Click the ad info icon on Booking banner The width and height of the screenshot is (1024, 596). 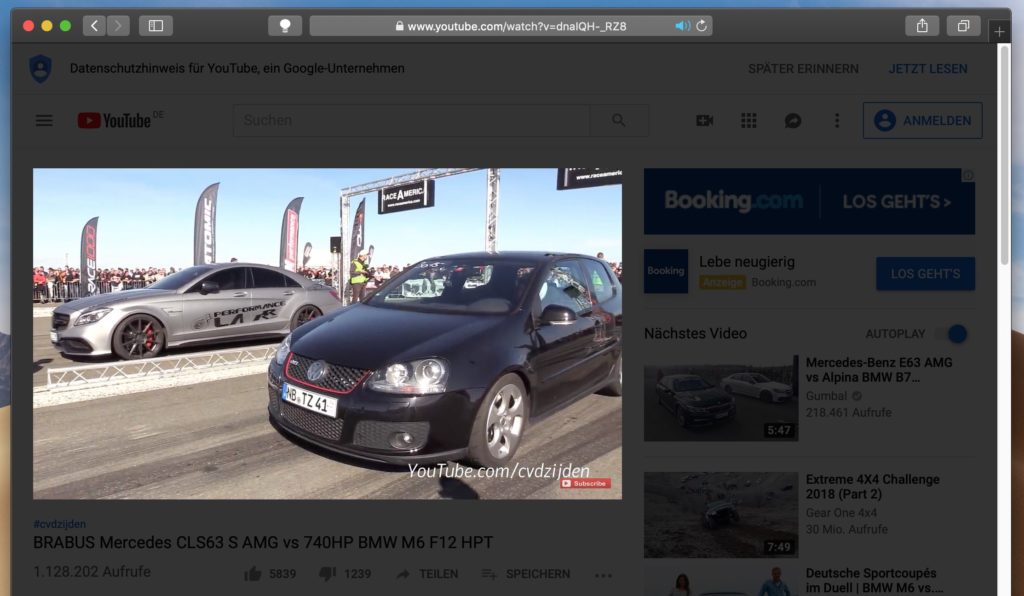968,176
